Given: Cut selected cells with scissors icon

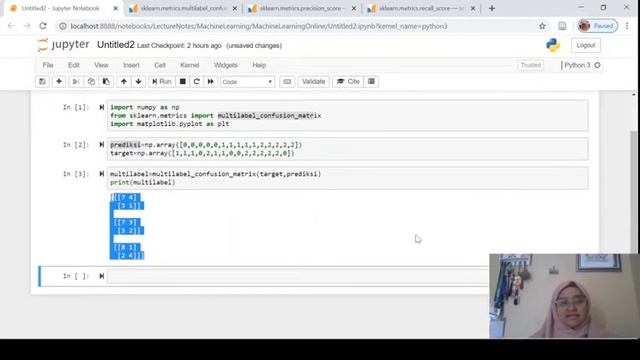Looking at the screenshot, I should click(76, 82).
